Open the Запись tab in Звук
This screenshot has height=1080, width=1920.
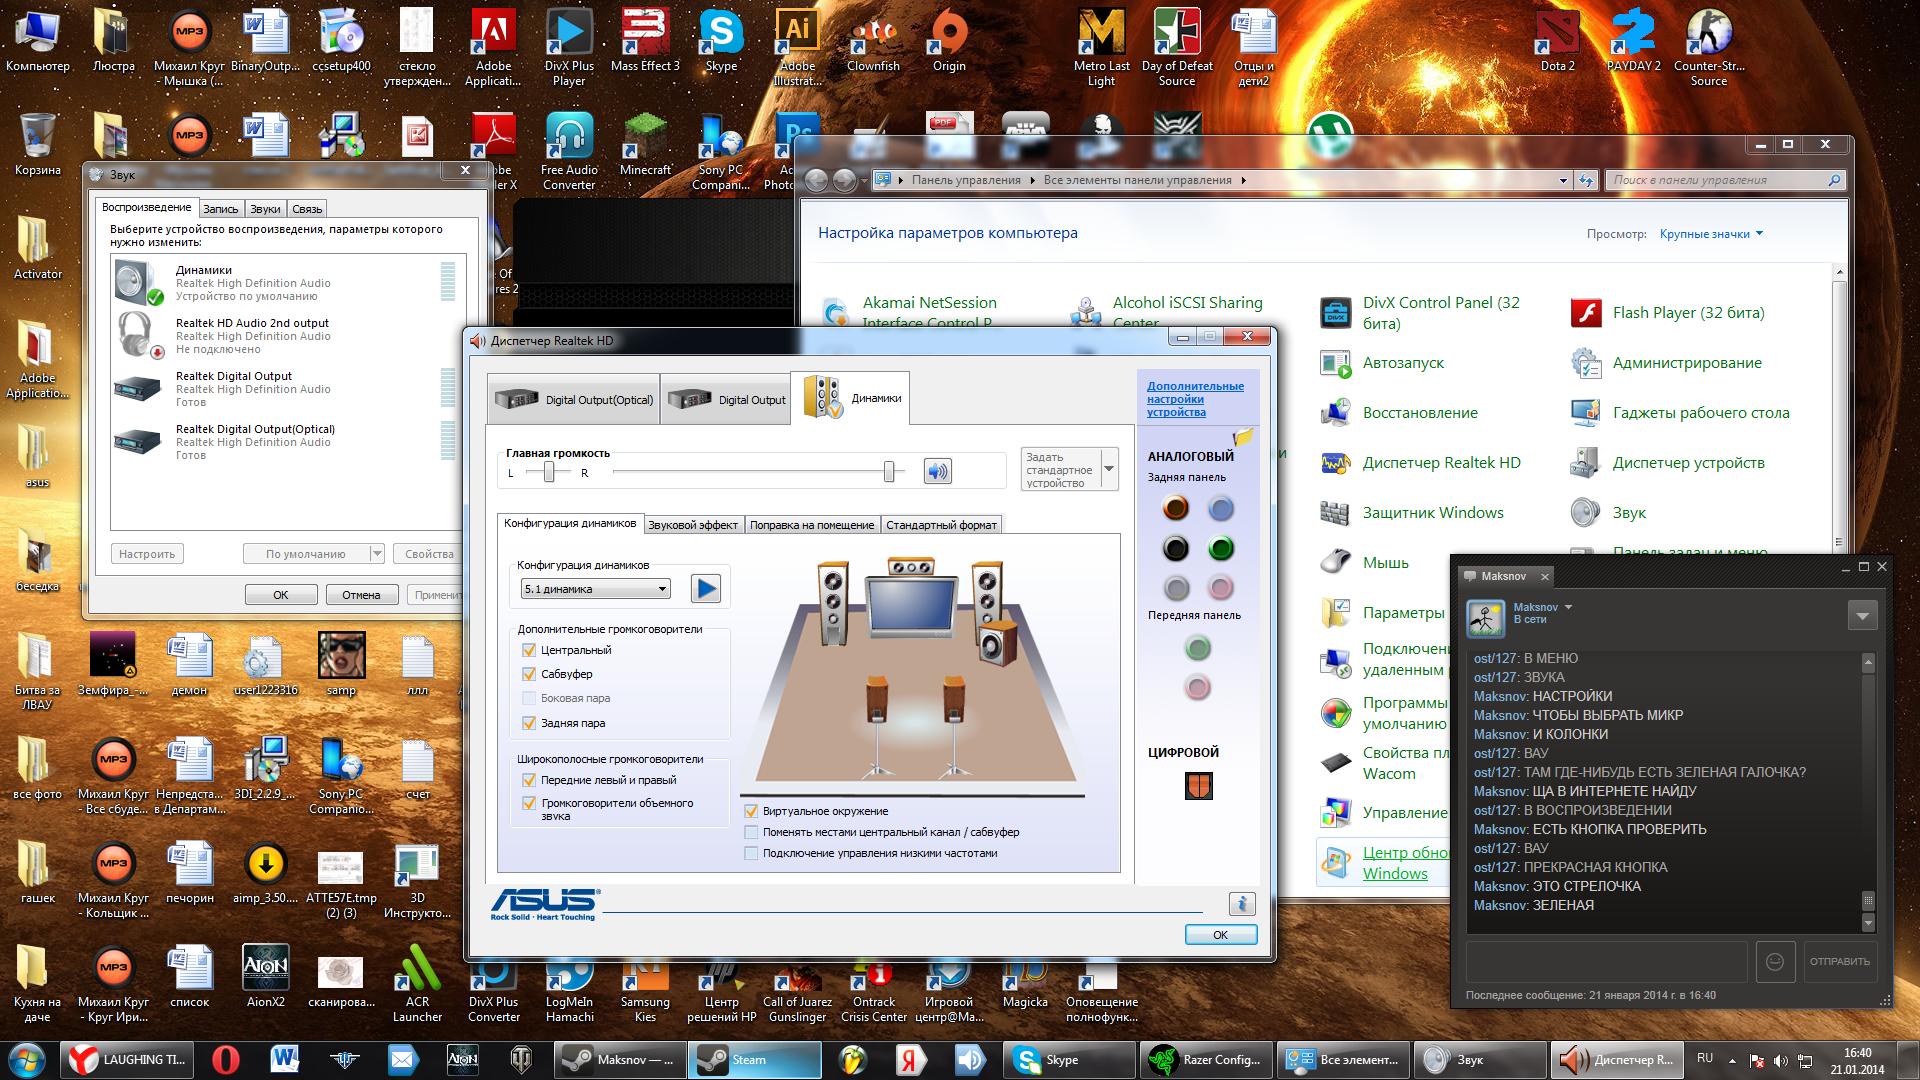click(x=220, y=209)
